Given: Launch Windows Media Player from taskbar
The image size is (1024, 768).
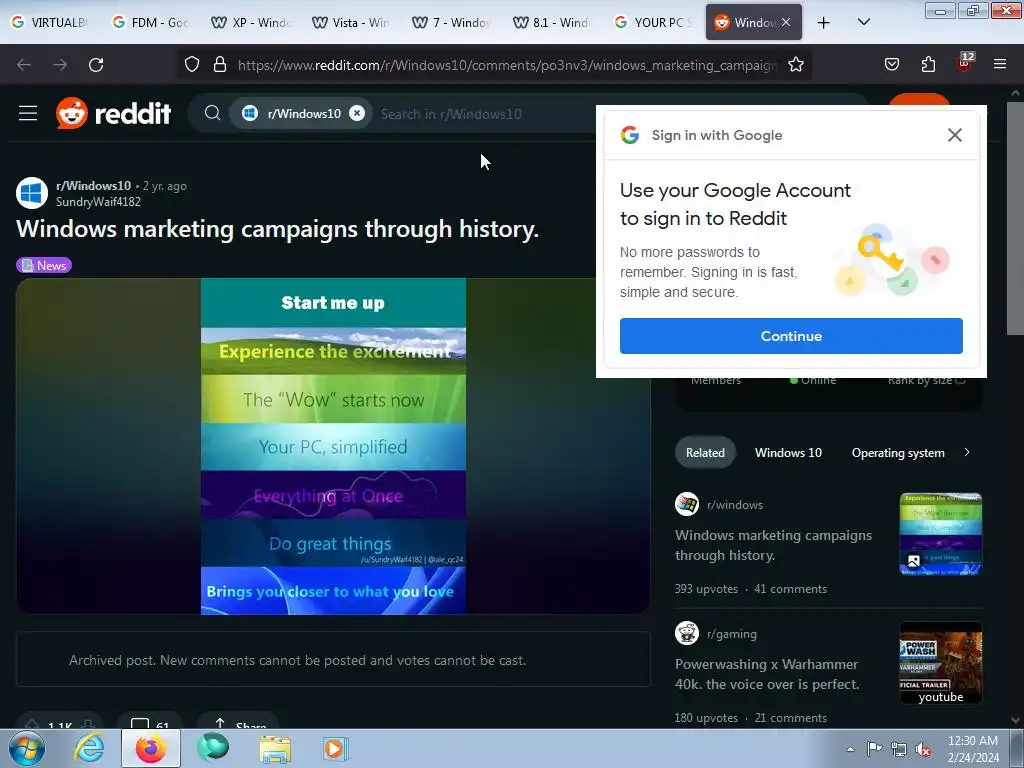Looking at the screenshot, I should tap(336, 748).
